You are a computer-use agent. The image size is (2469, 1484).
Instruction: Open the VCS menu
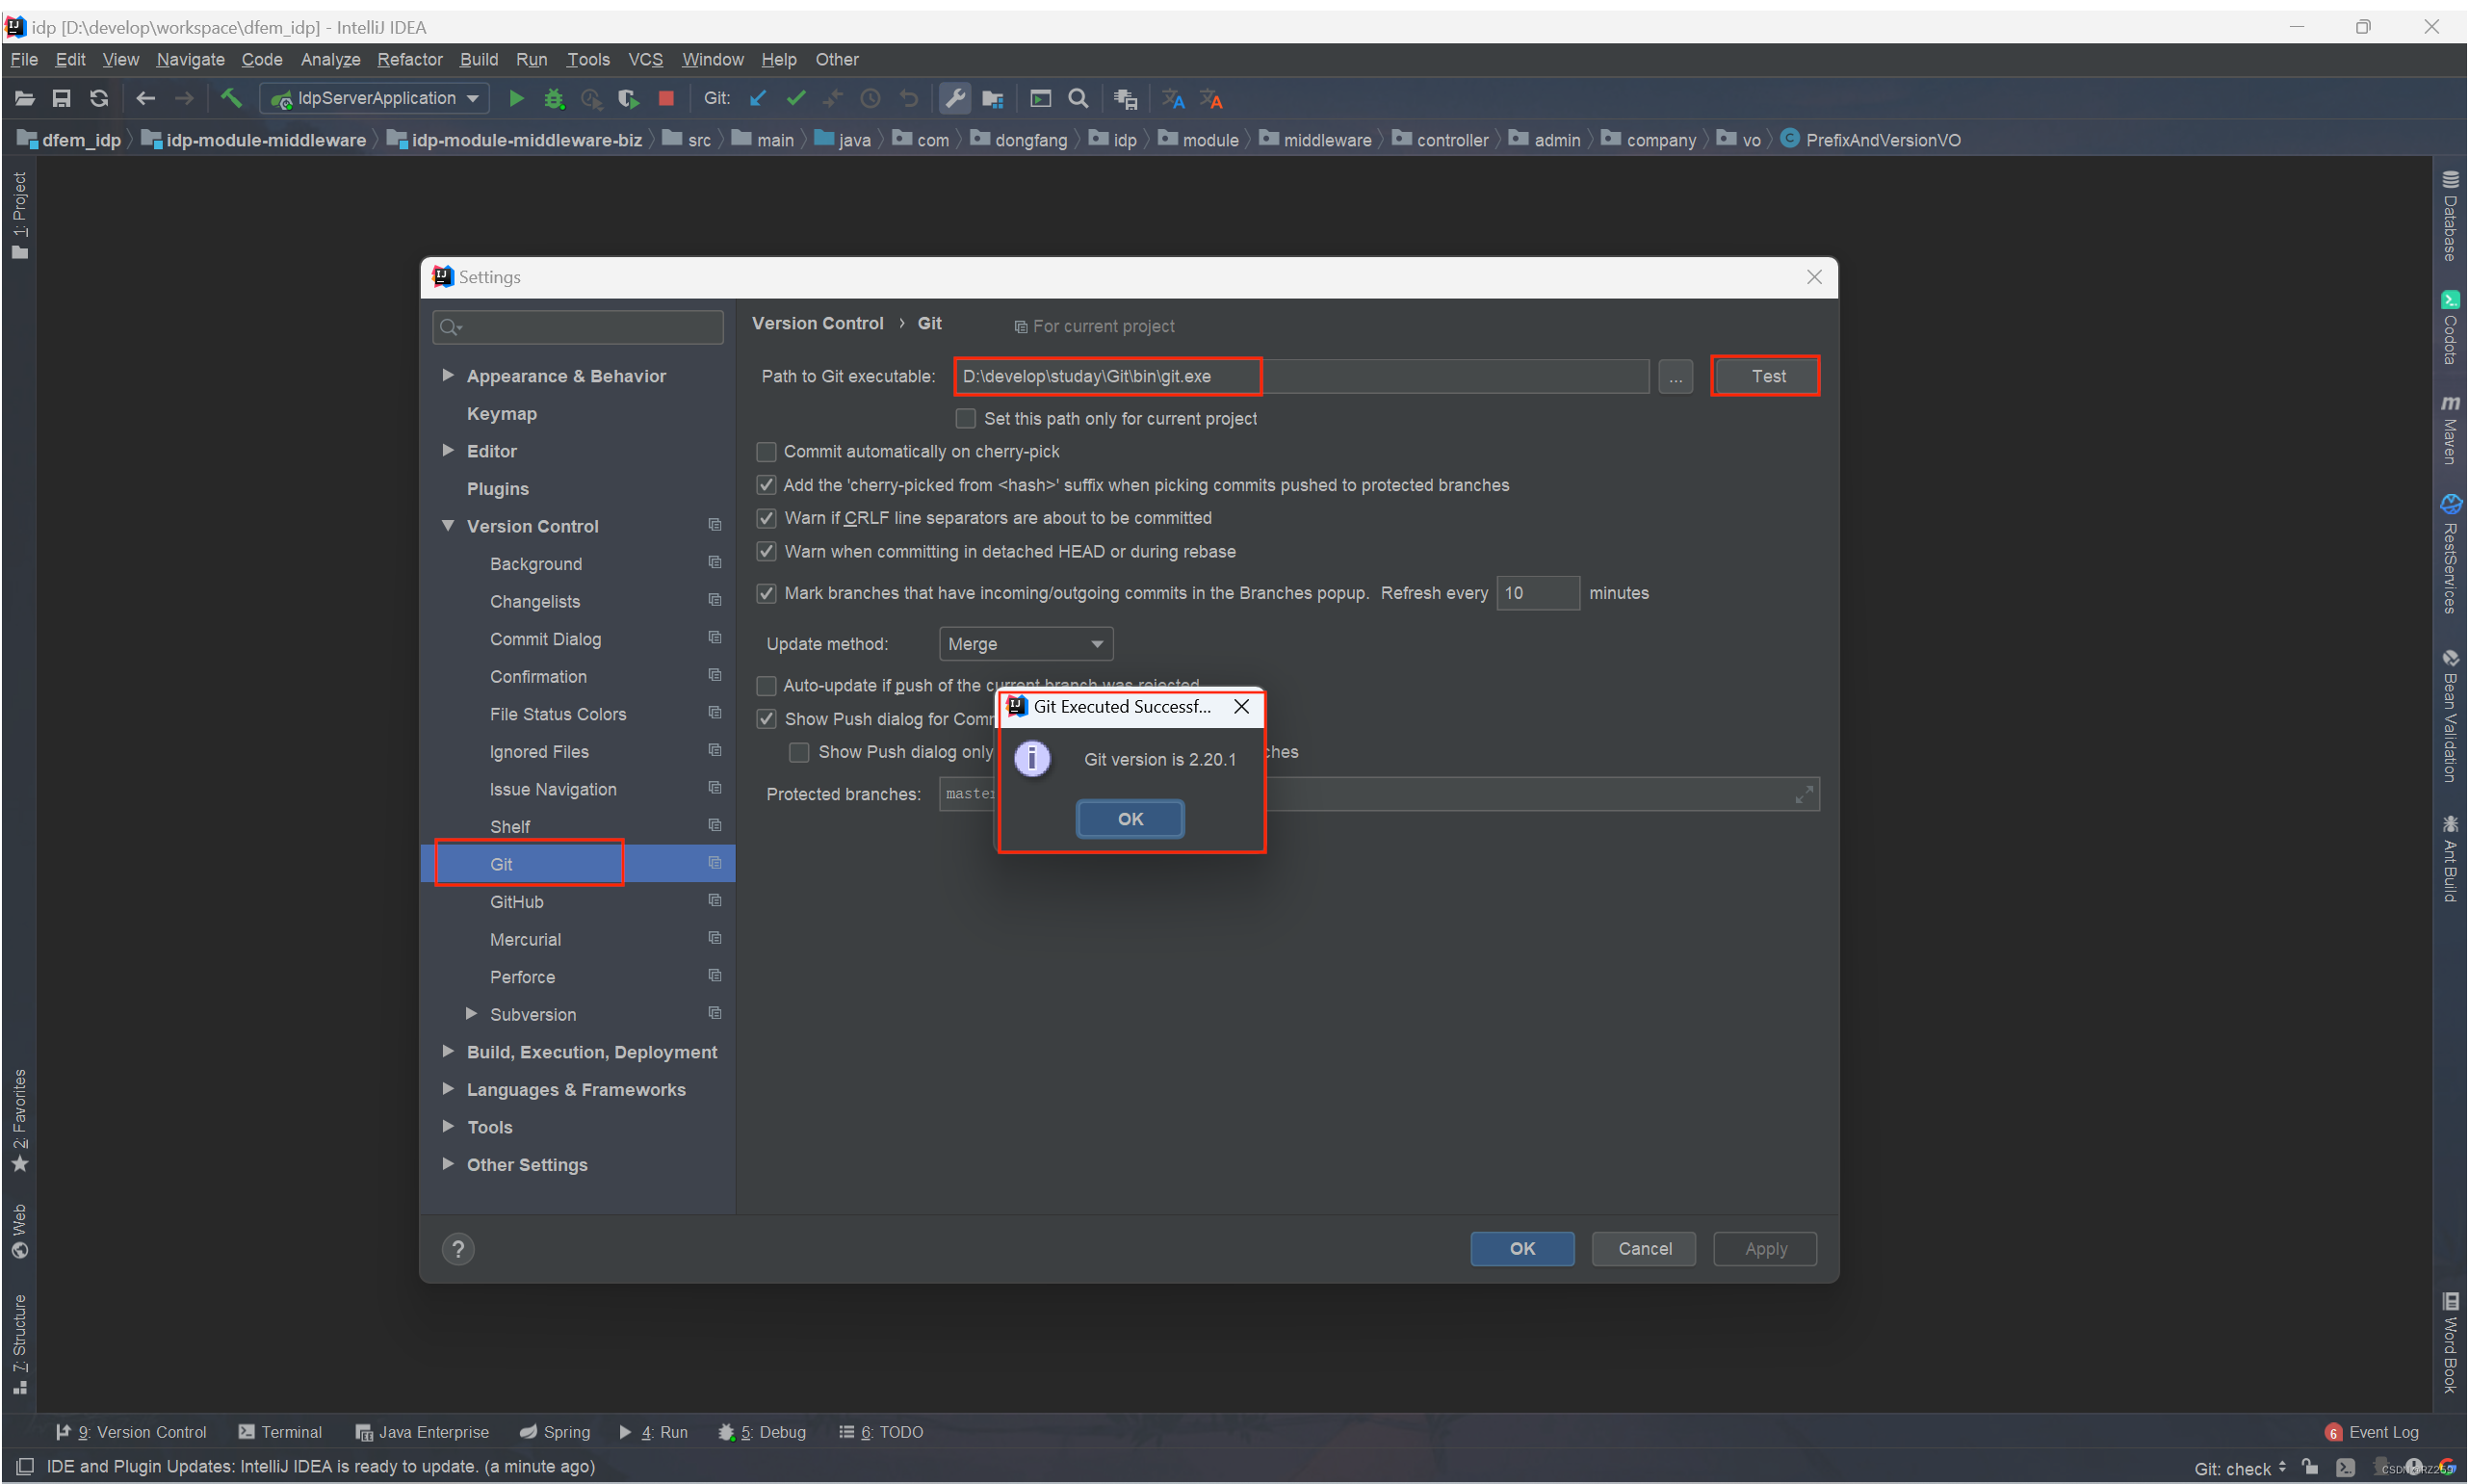click(x=645, y=59)
